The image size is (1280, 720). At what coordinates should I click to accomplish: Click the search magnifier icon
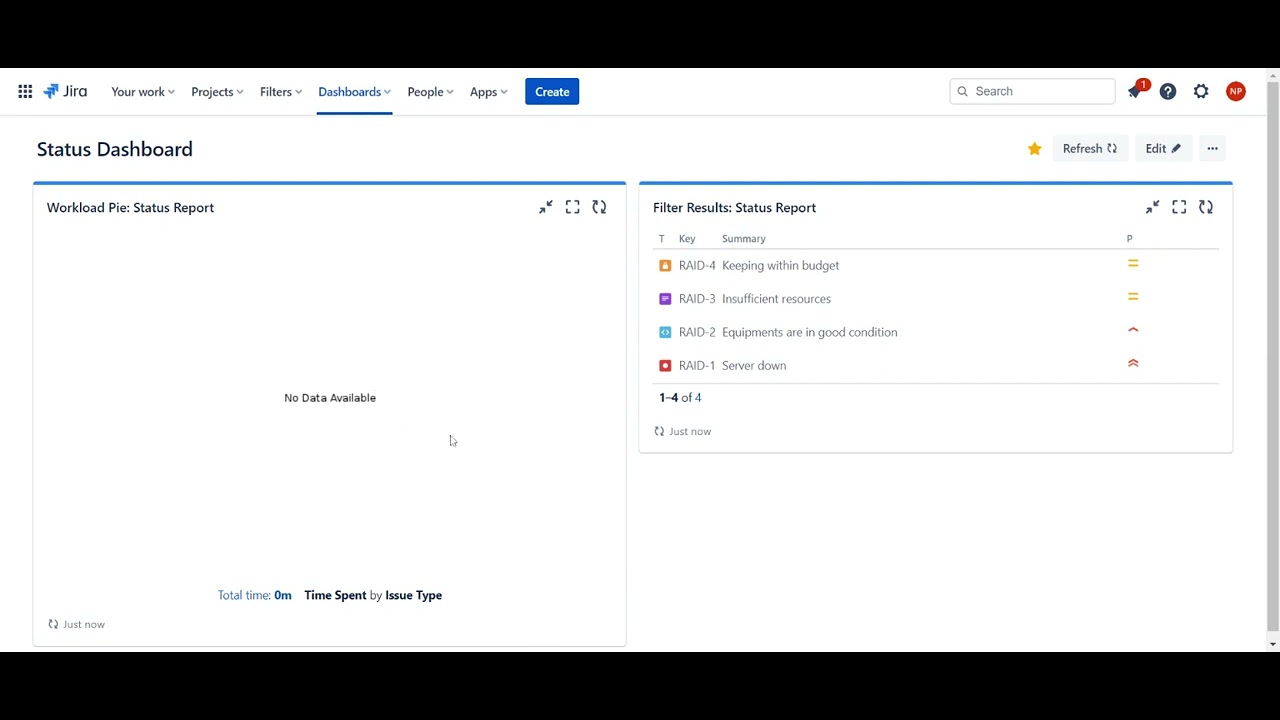(x=963, y=91)
